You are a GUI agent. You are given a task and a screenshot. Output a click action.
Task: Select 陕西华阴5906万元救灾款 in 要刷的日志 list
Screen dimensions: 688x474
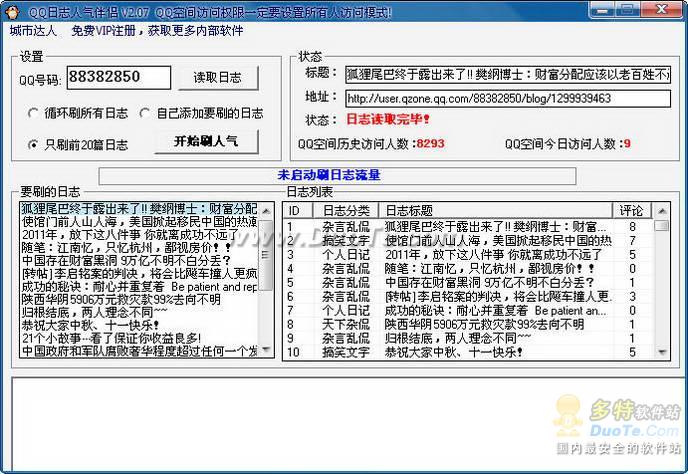tap(140, 300)
